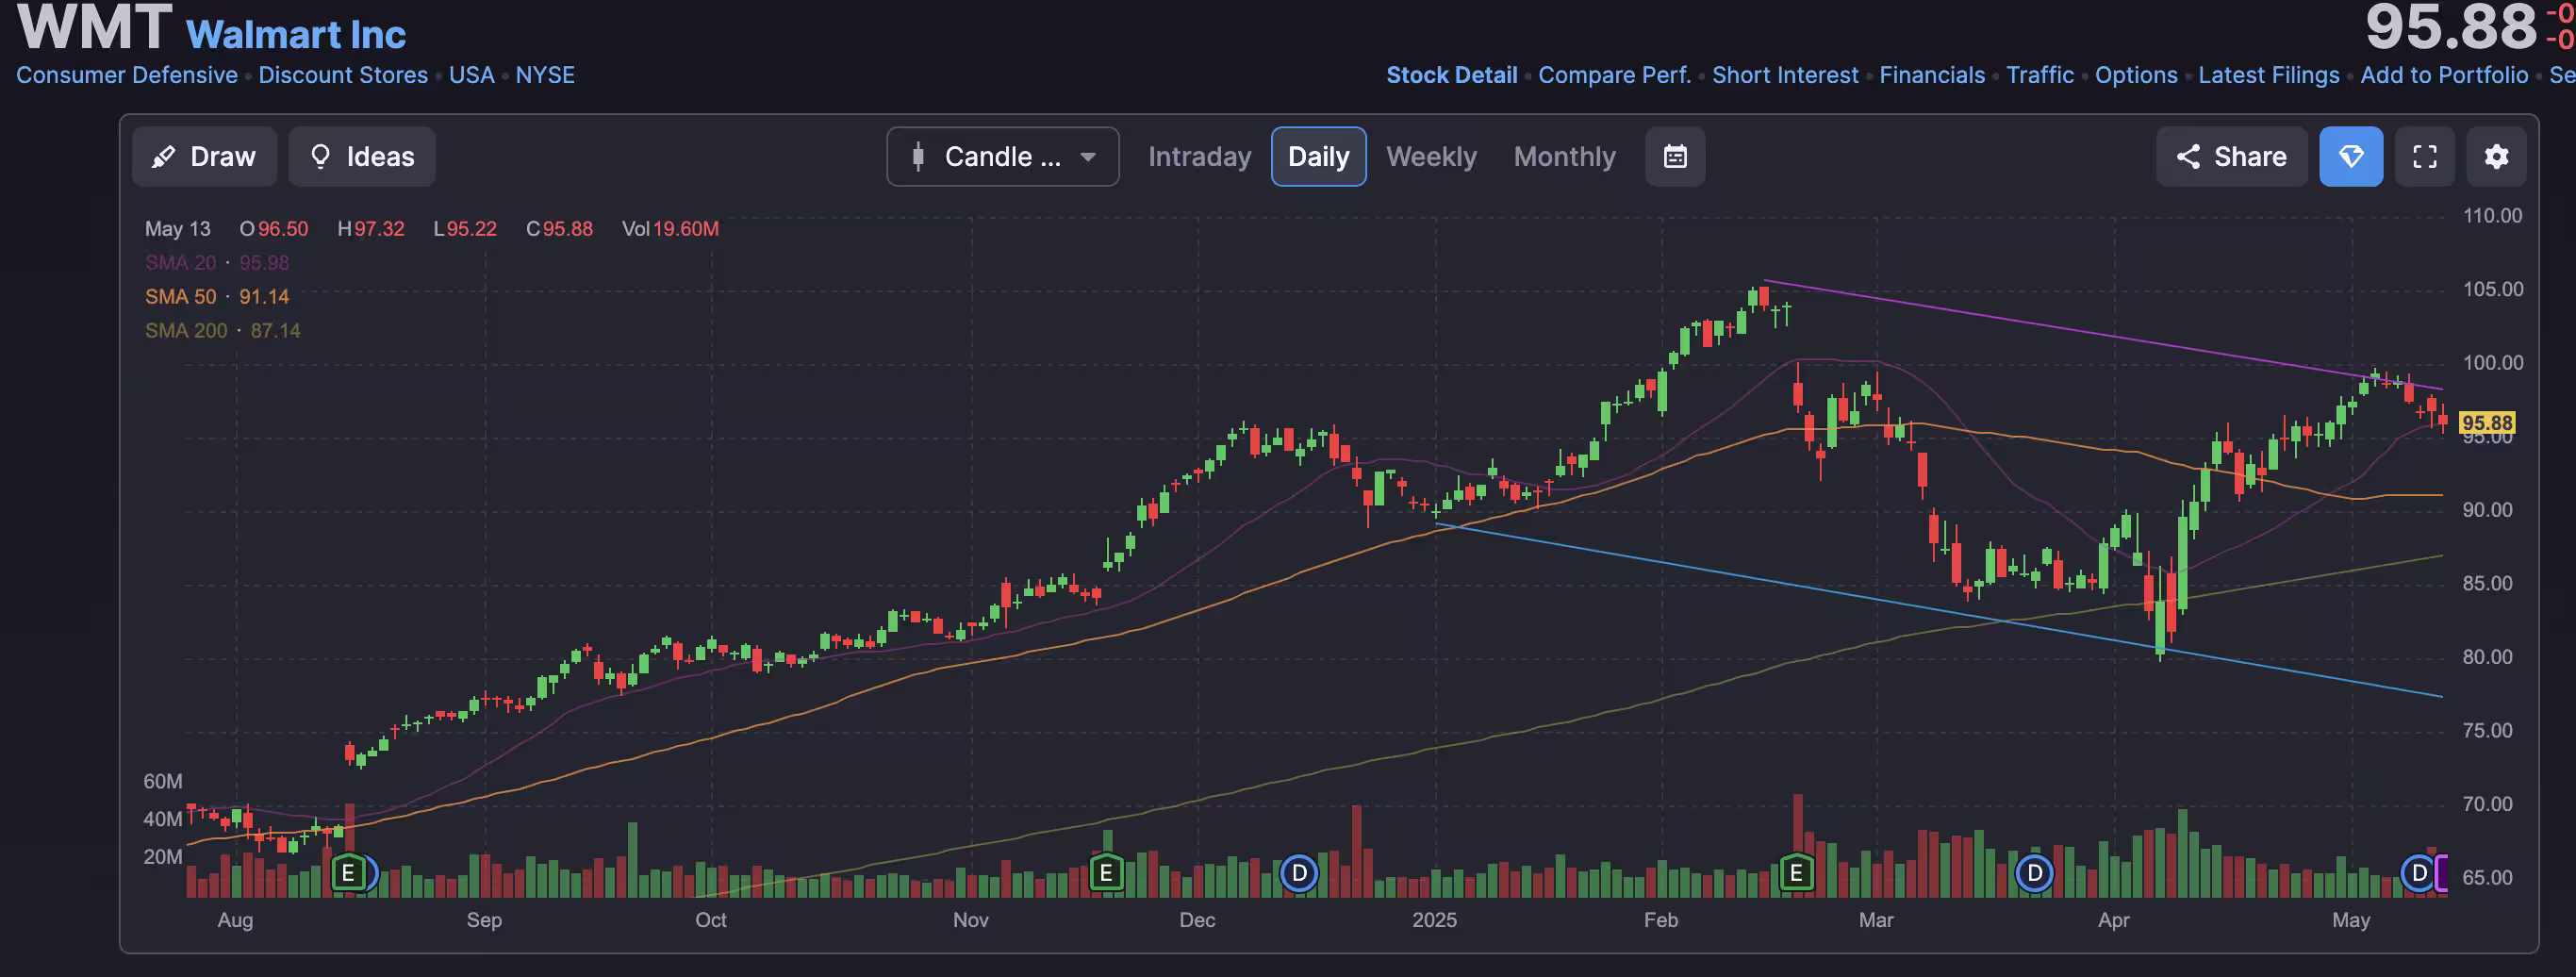Expand the Candle chart type dropdown
Image resolution: width=2576 pixels, height=977 pixels.
(x=1003, y=157)
